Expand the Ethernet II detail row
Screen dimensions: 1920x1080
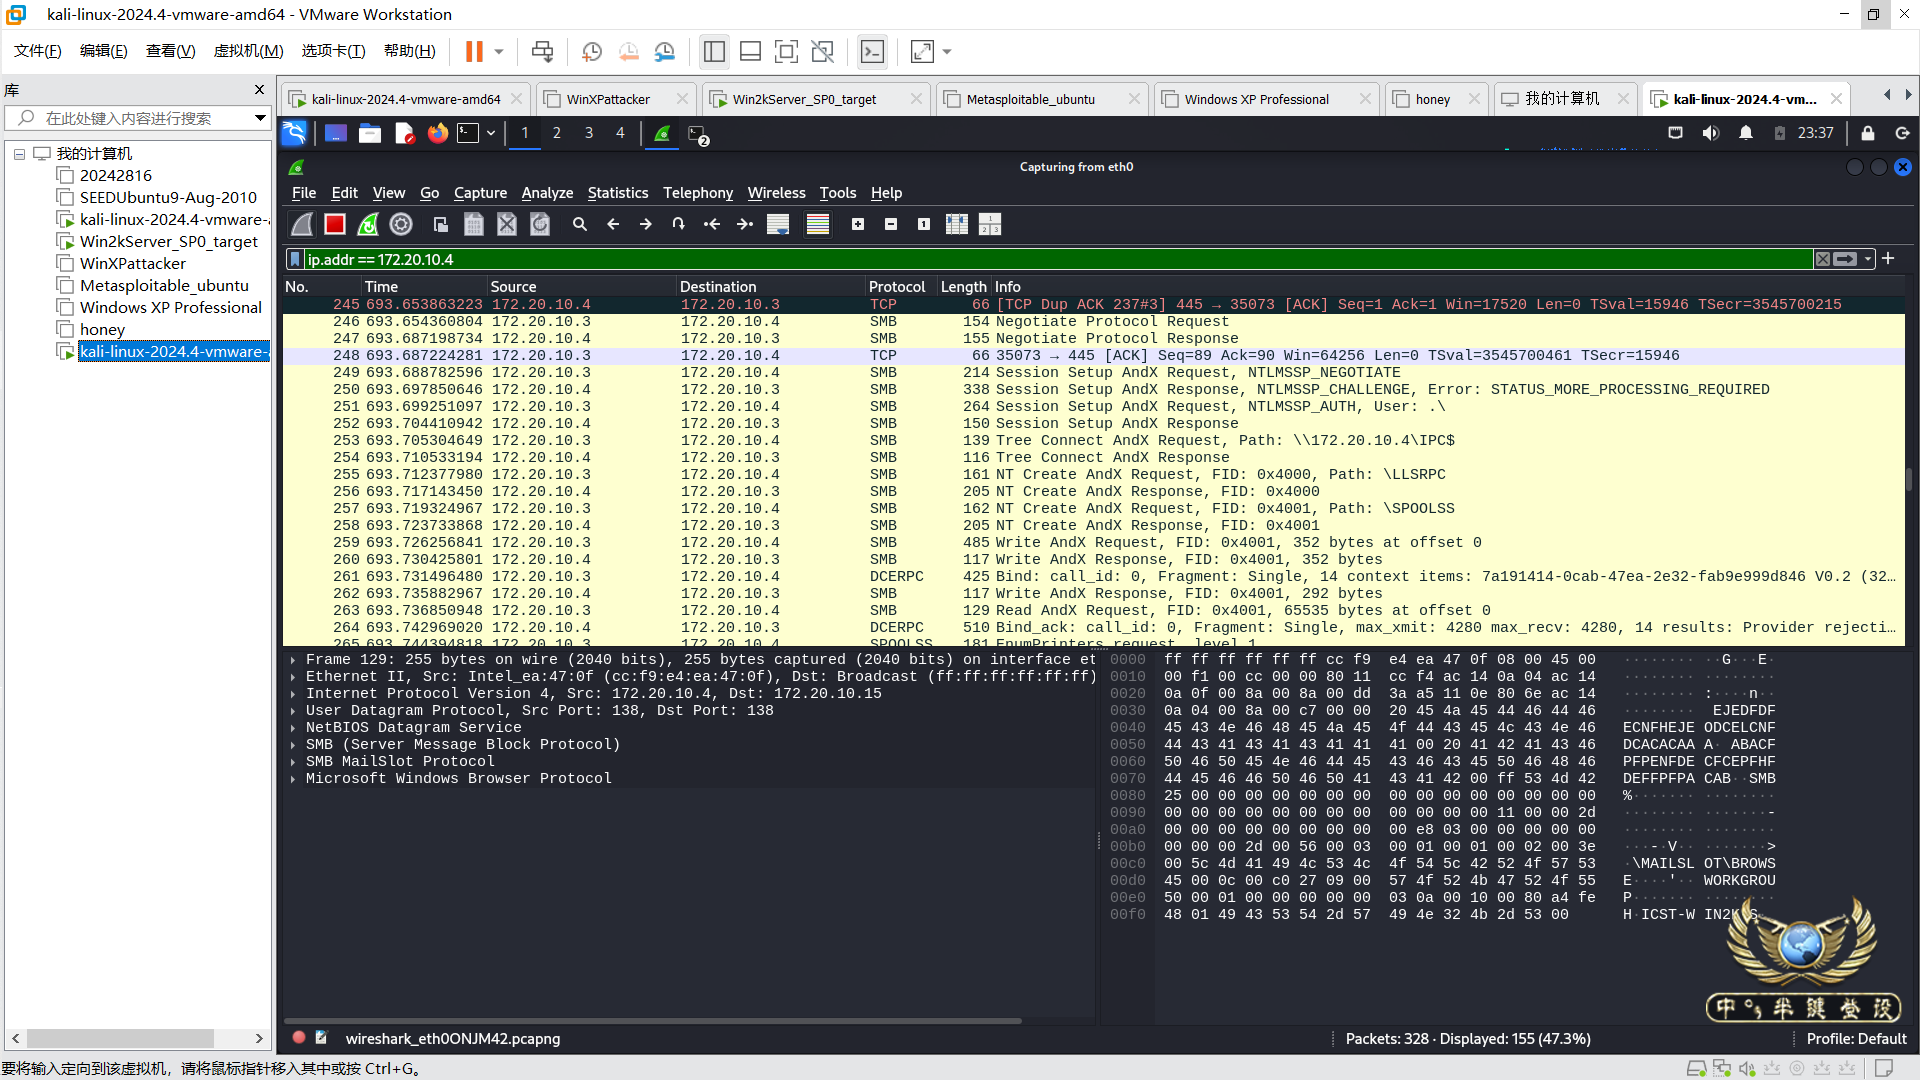tap(293, 677)
